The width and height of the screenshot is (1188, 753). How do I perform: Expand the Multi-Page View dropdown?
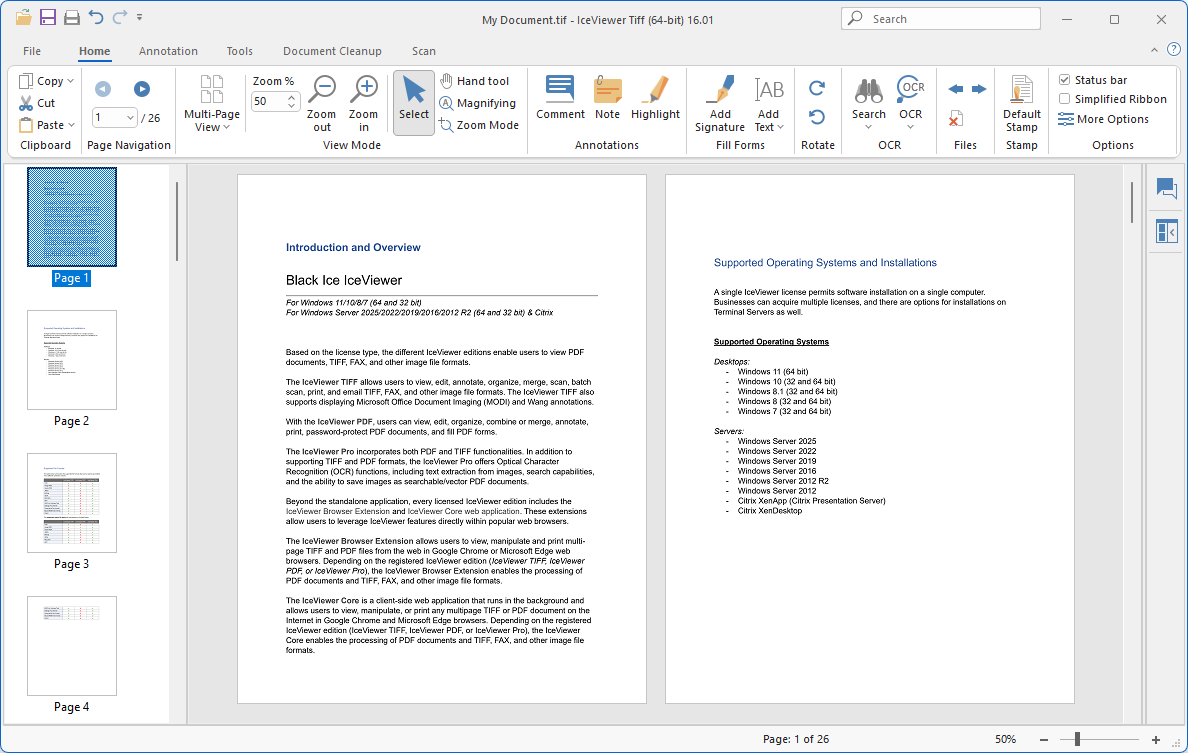pyautogui.click(x=212, y=104)
